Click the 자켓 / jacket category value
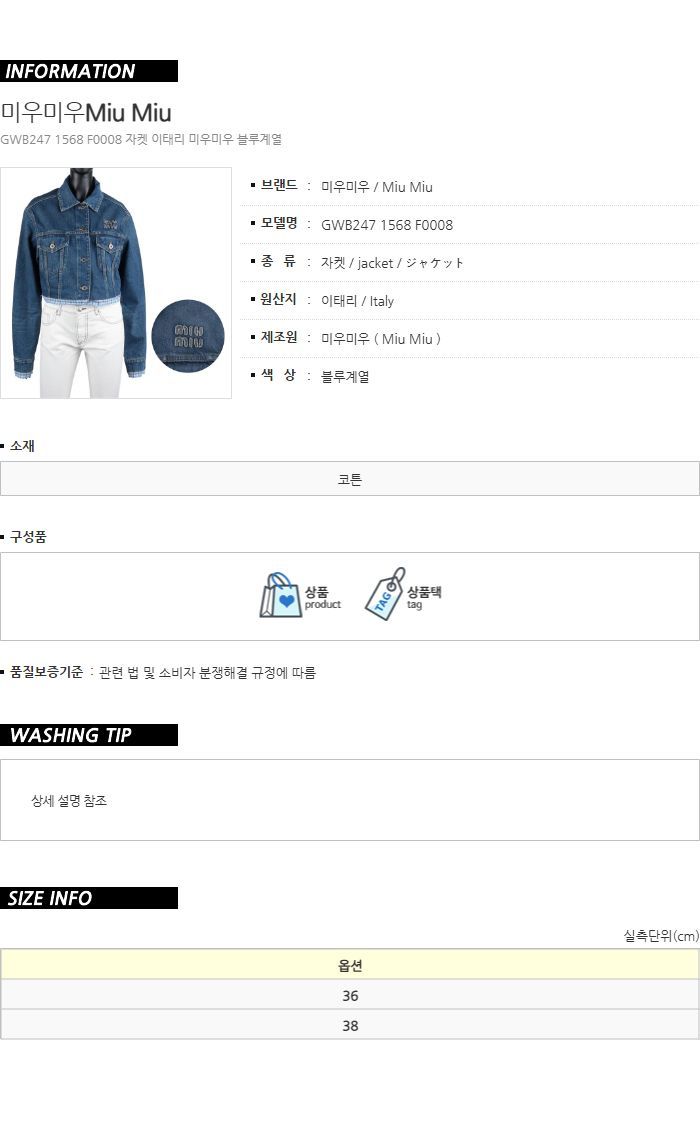The image size is (700, 1125). pyautogui.click(x=392, y=263)
